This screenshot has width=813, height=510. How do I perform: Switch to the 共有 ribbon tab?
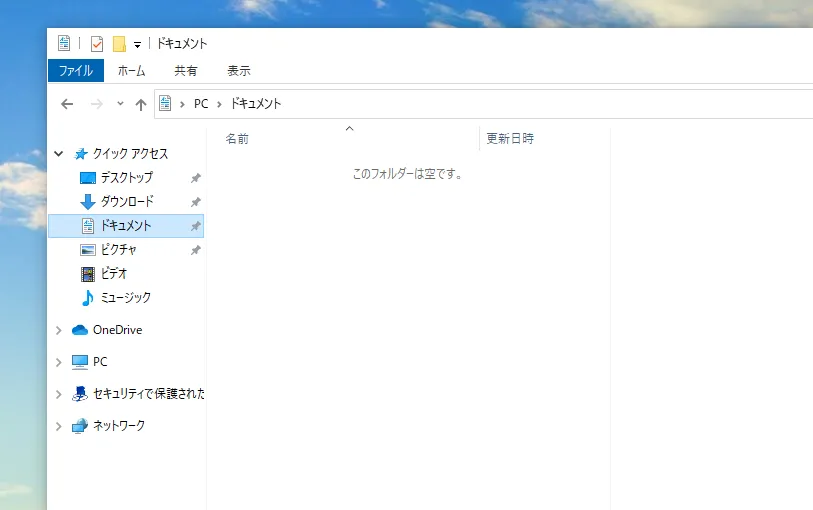tap(186, 71)
